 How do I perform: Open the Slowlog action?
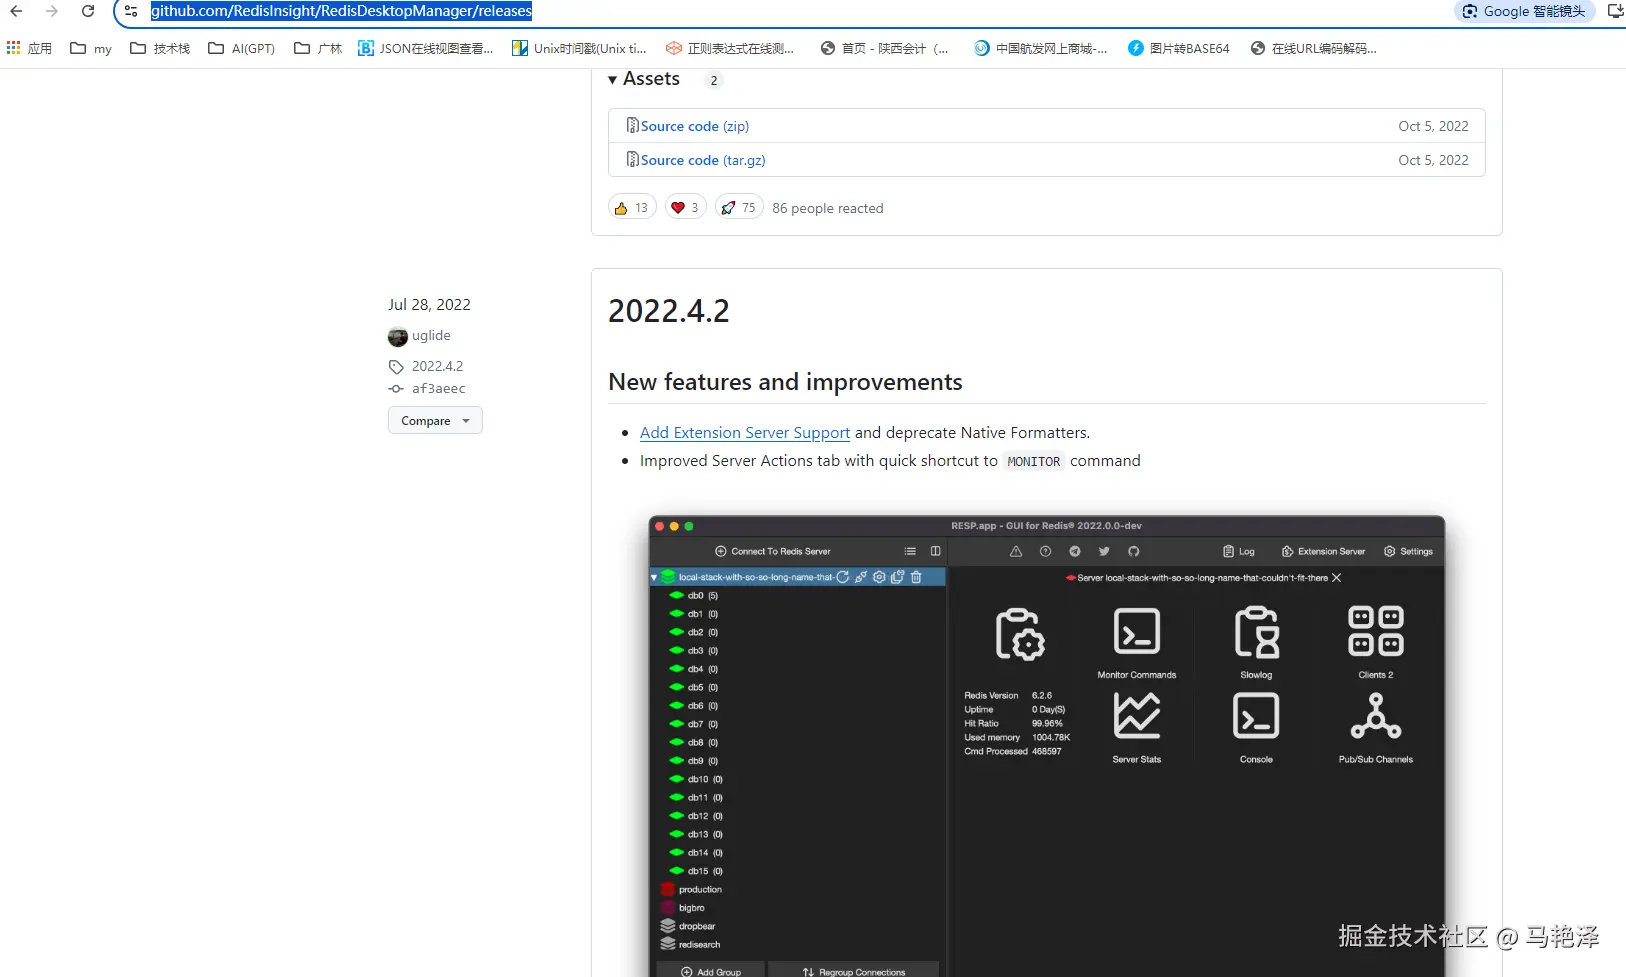1256,643
